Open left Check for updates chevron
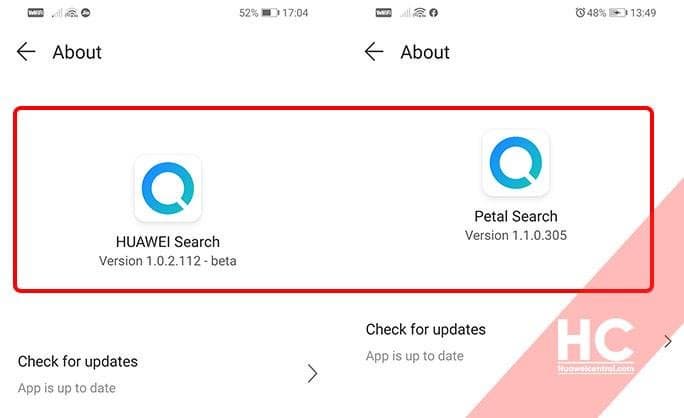684x418 pixels. 312,373
